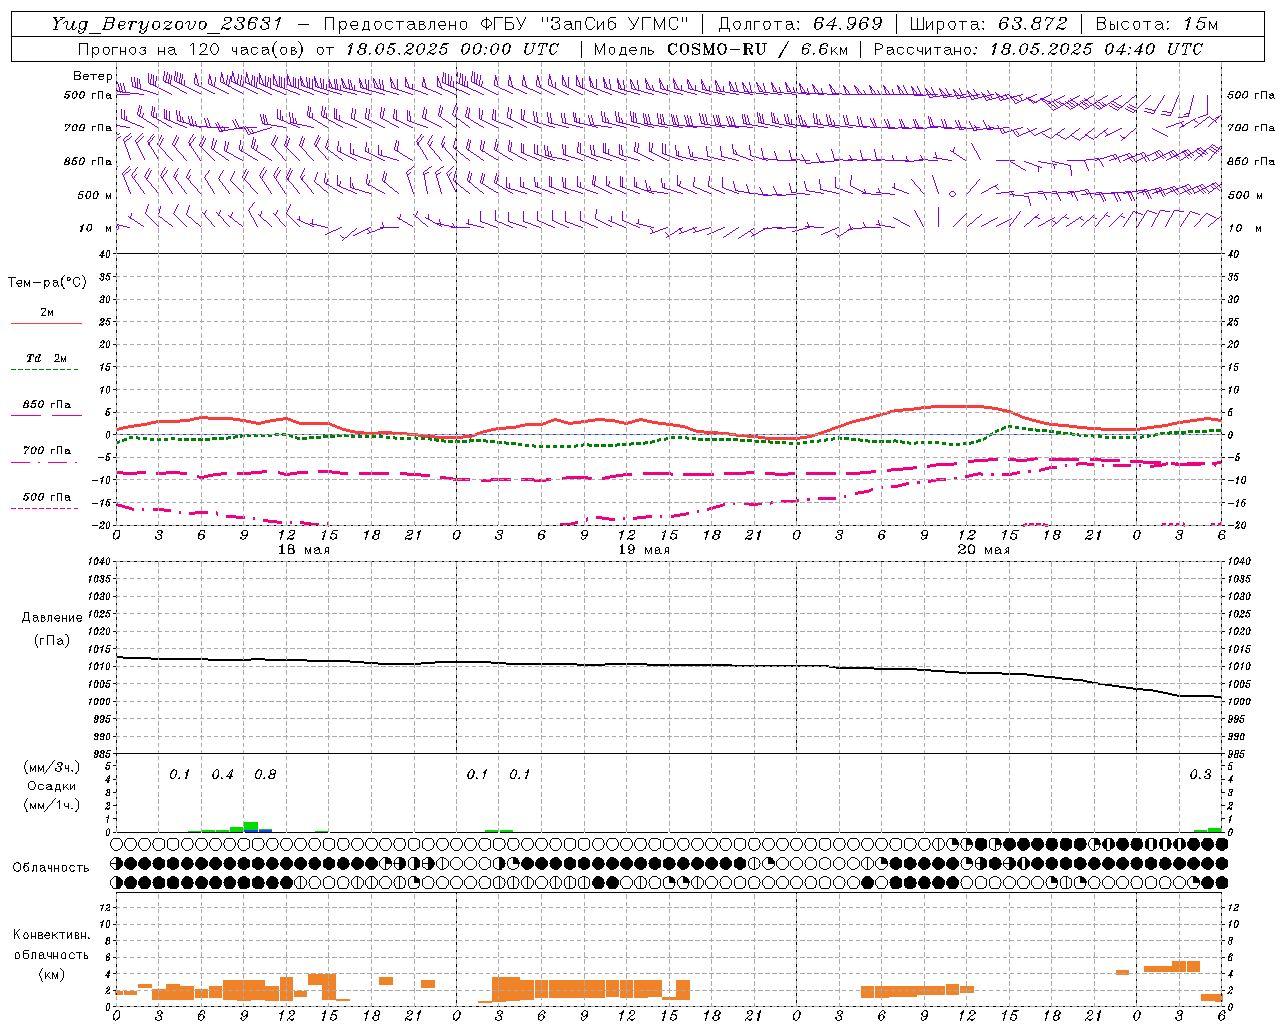Click the Модель COSMO-RU / 6.6км label

tap(720, 49)
